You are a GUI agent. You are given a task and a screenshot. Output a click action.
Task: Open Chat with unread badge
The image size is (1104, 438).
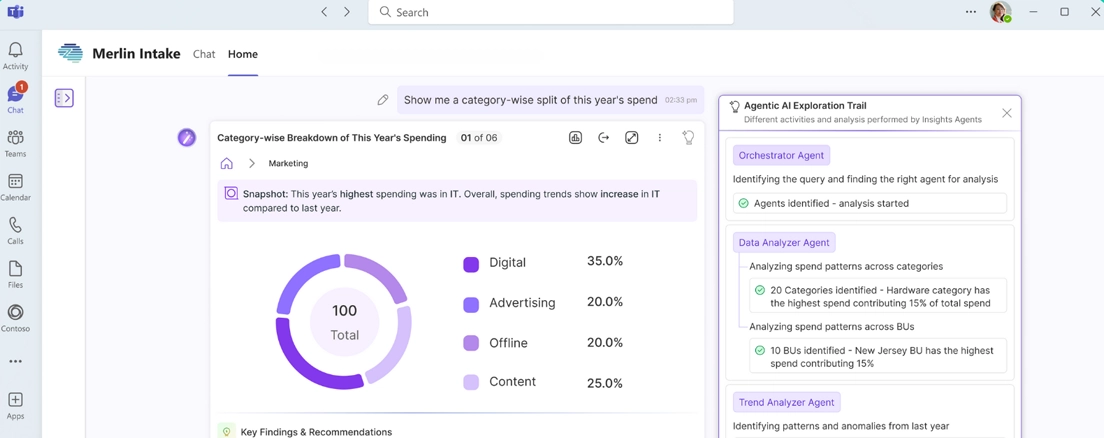(15, 99)
